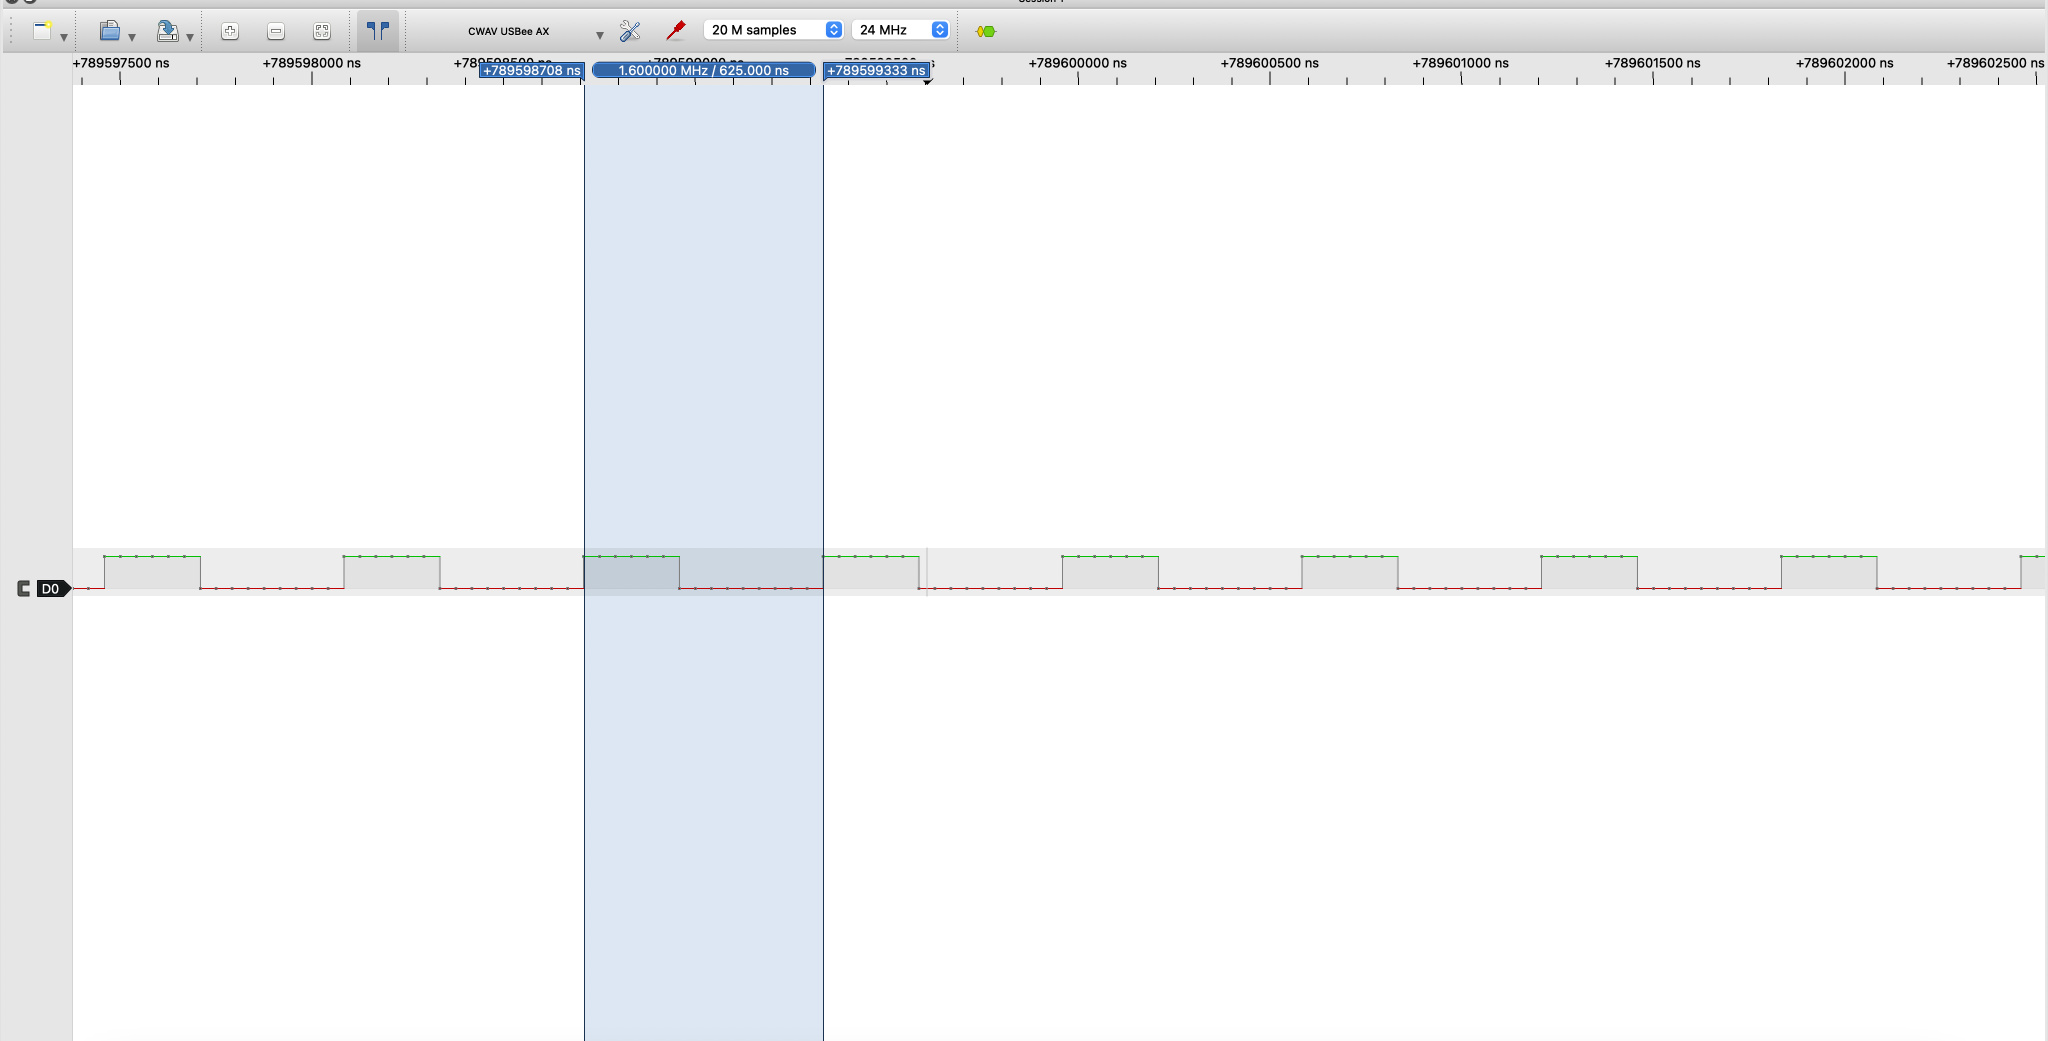The image size is (2048, 1041).
Task: Click the New Session icon
Action: coord(42,31)
